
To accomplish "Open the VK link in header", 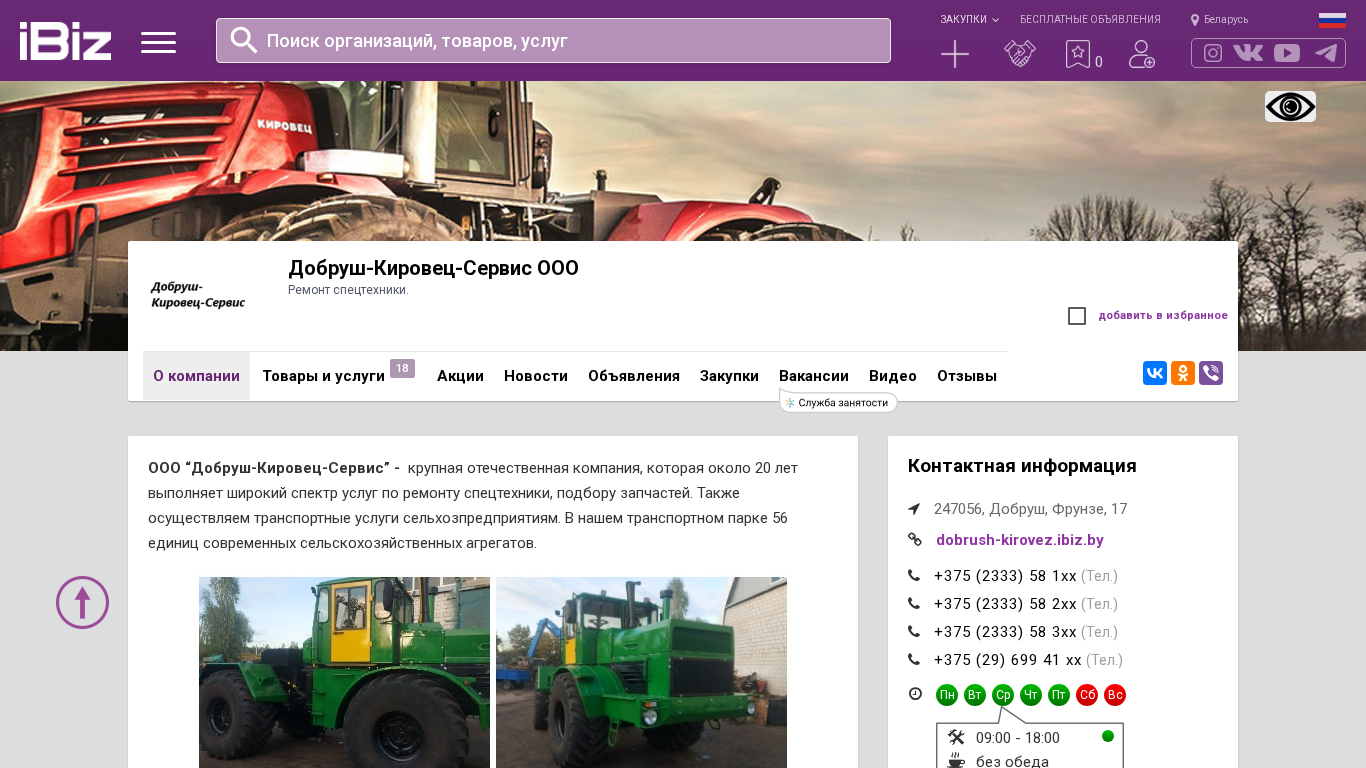I will tap(1248, 53).
